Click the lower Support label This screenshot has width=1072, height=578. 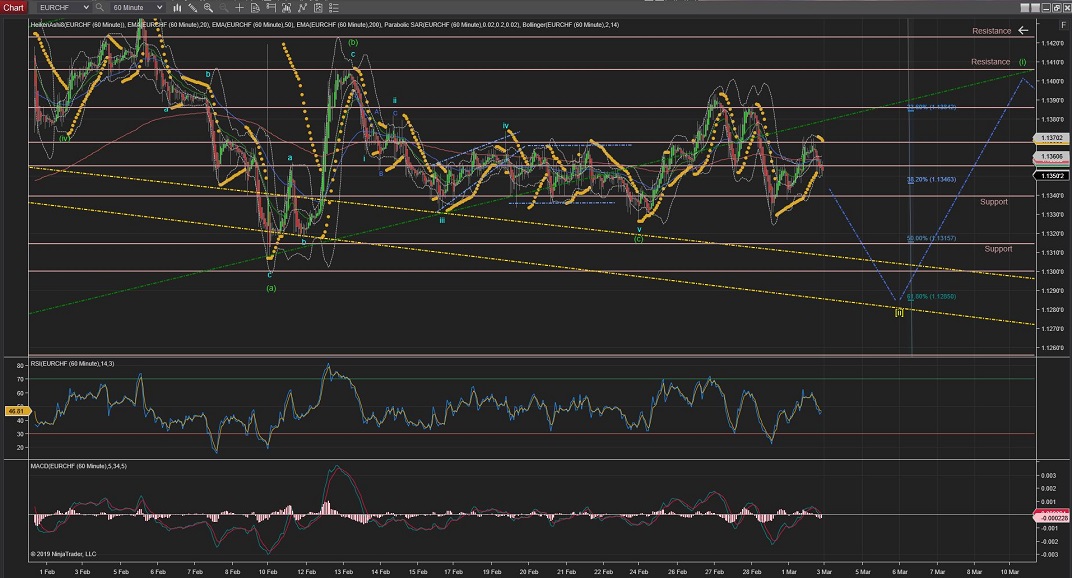(x=998, y=249)
